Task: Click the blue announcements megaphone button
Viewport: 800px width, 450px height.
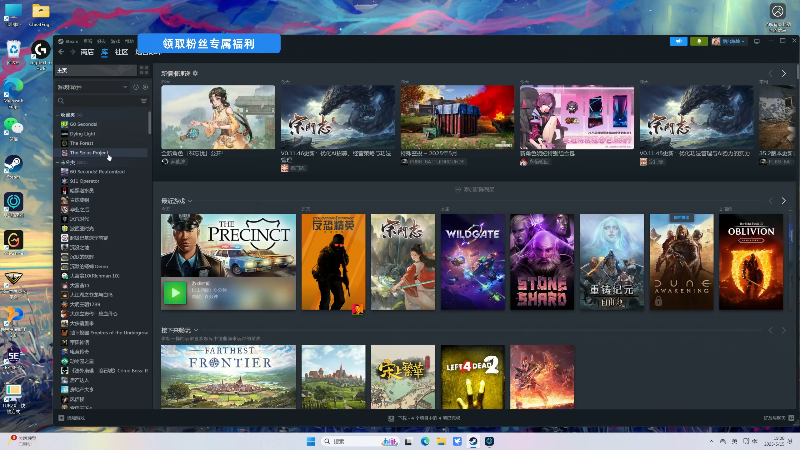Action: point(679,41)
